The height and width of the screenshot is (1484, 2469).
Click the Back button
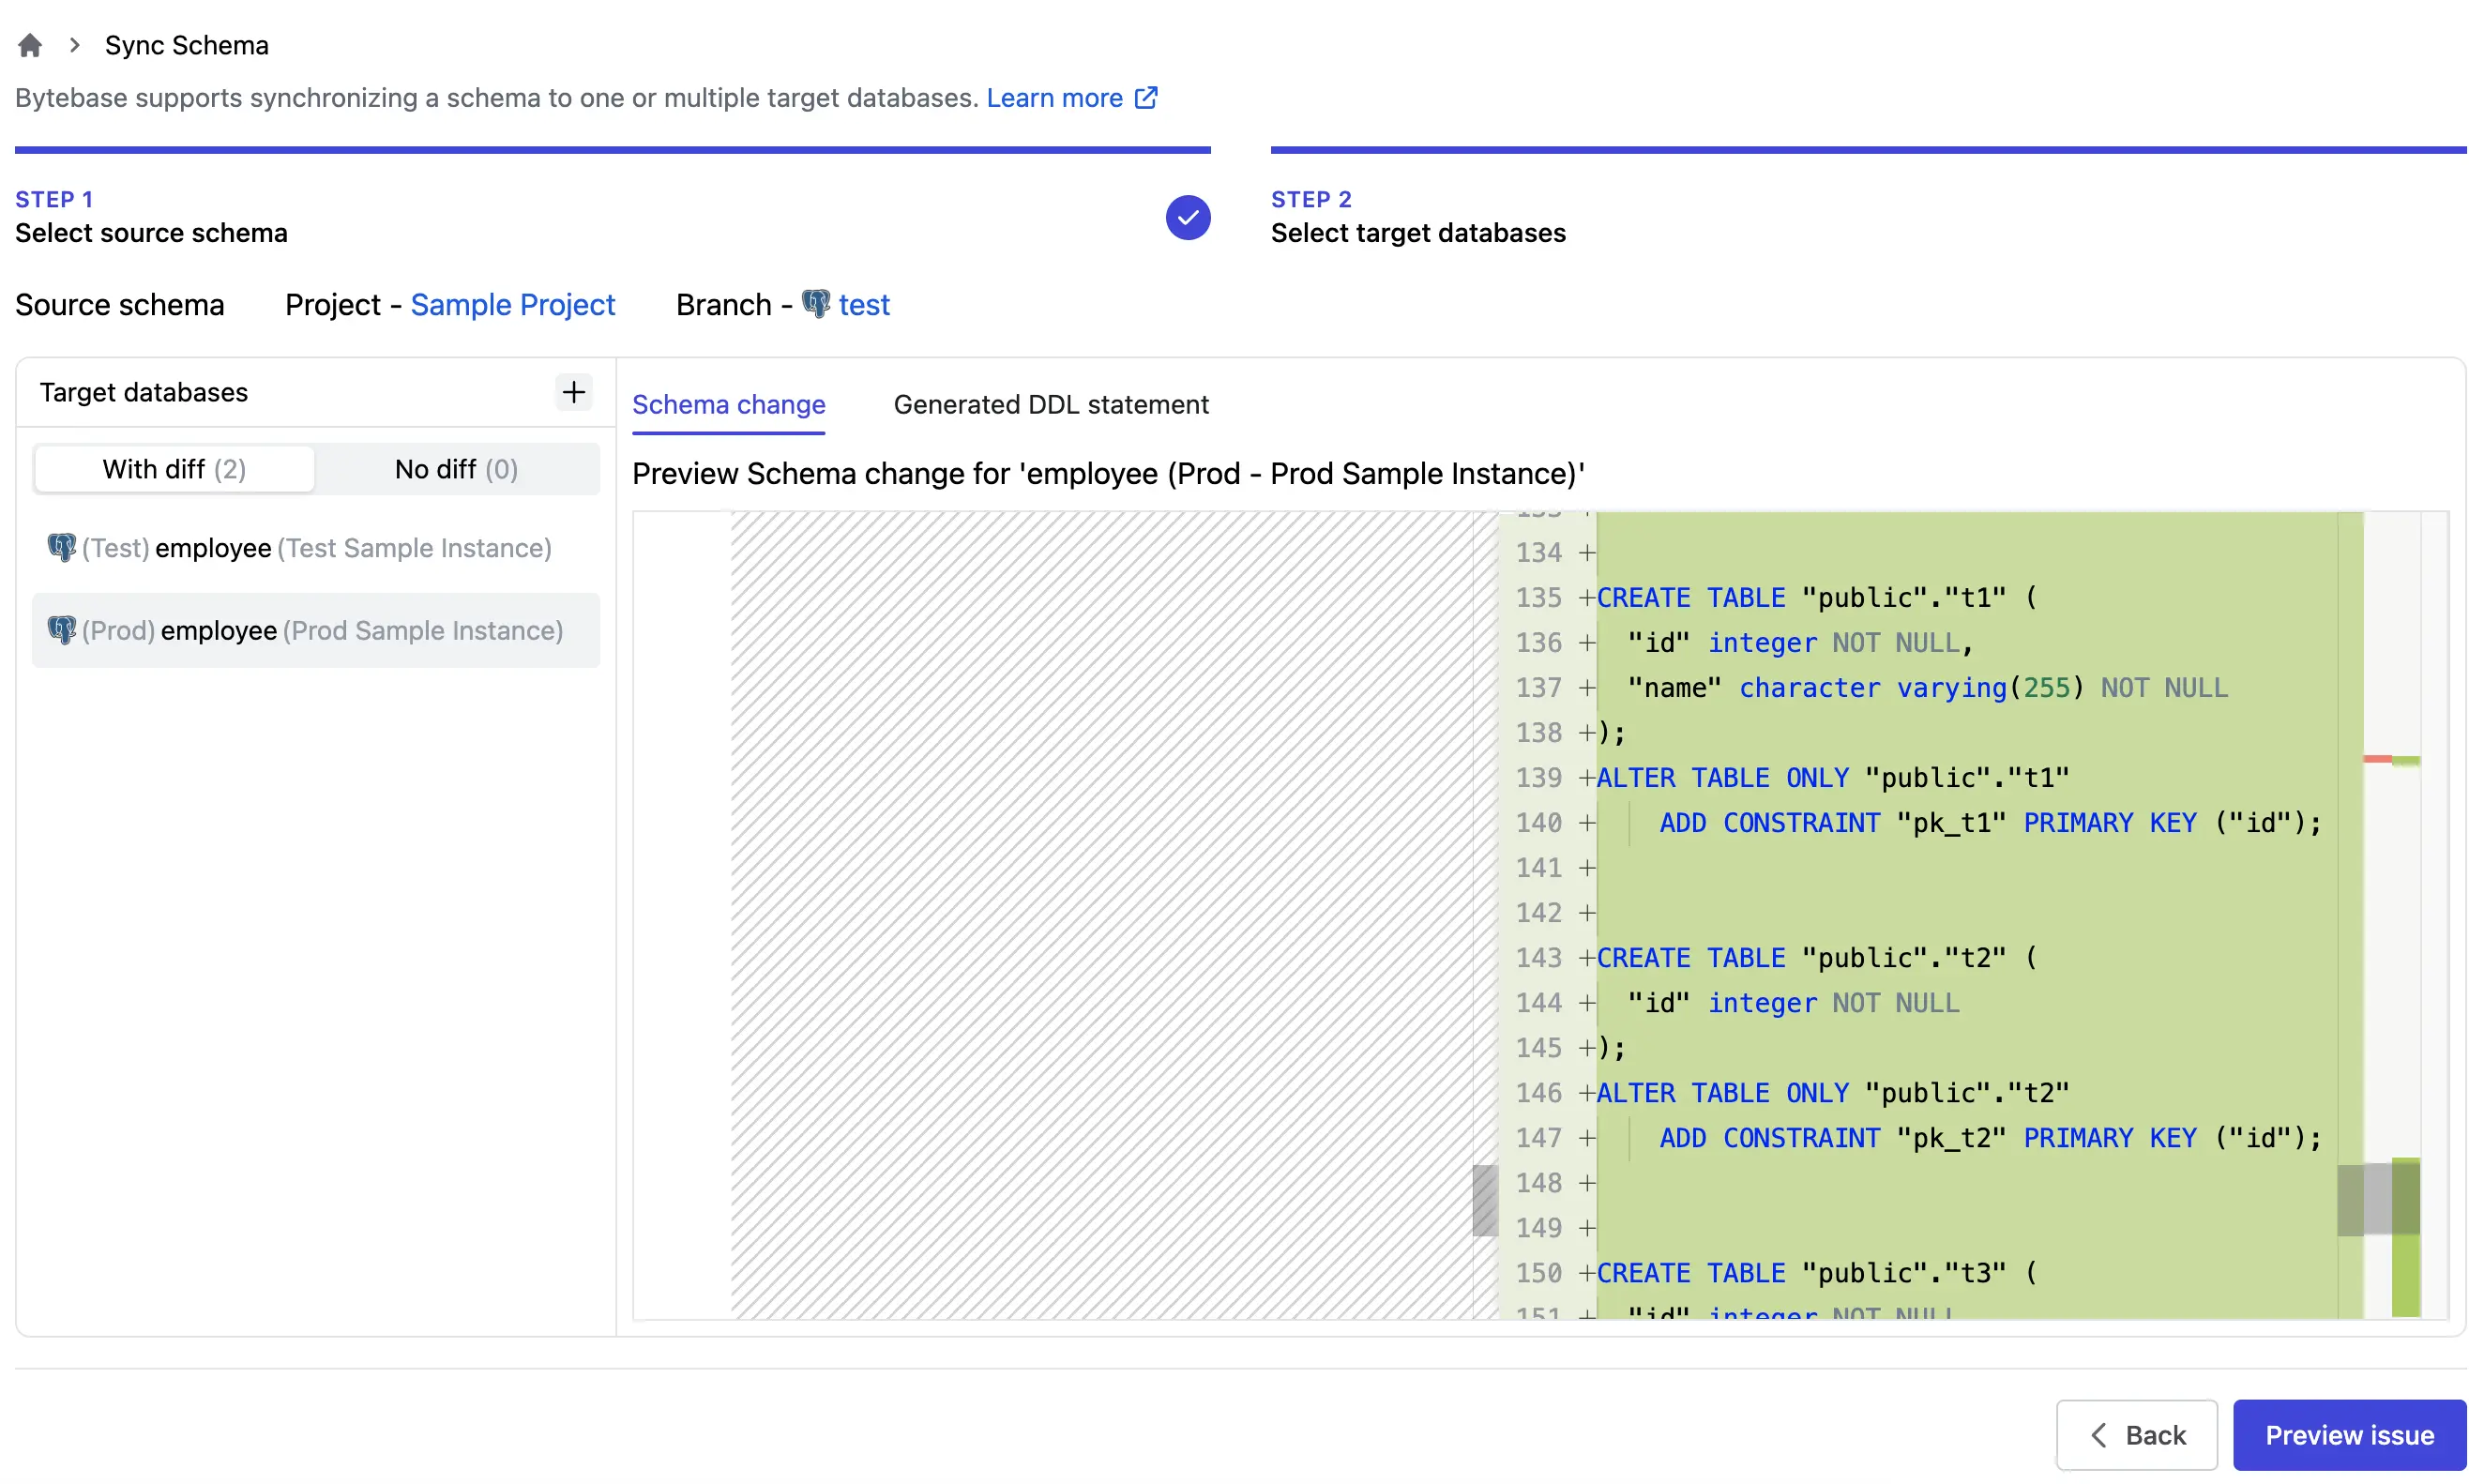click(2135, 1434)
